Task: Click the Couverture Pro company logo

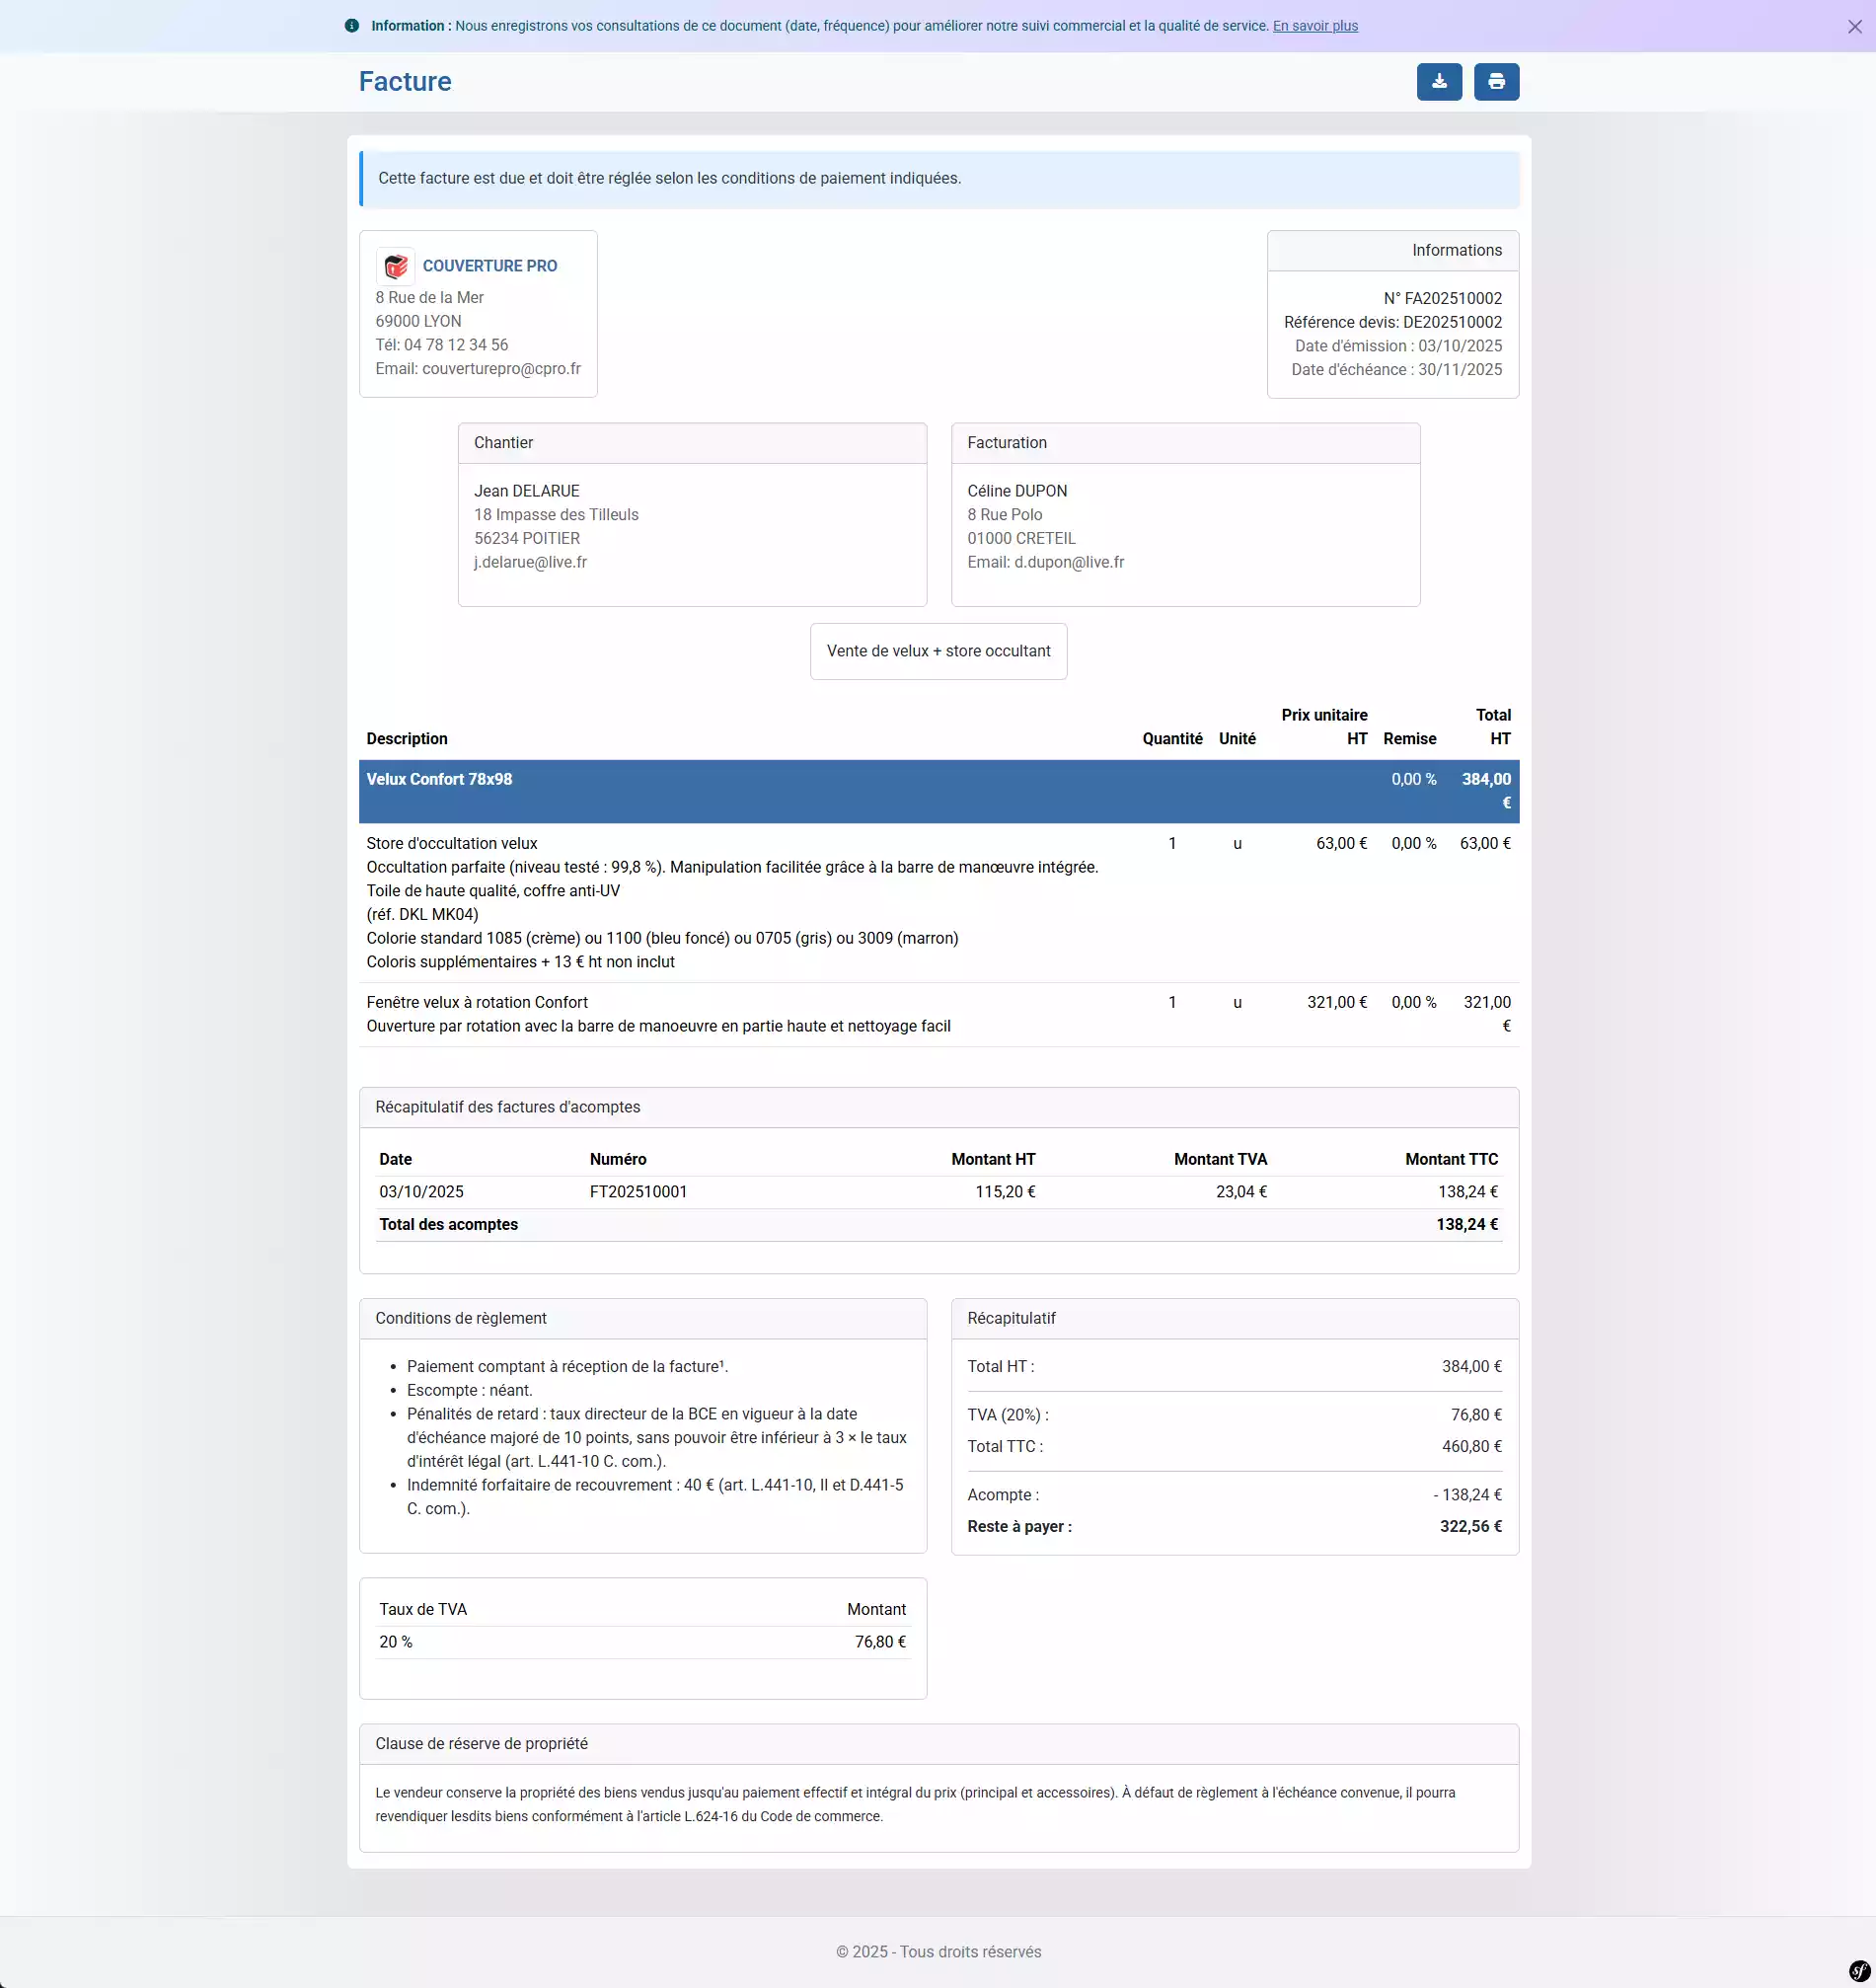Action: click(x=396, y=266)
